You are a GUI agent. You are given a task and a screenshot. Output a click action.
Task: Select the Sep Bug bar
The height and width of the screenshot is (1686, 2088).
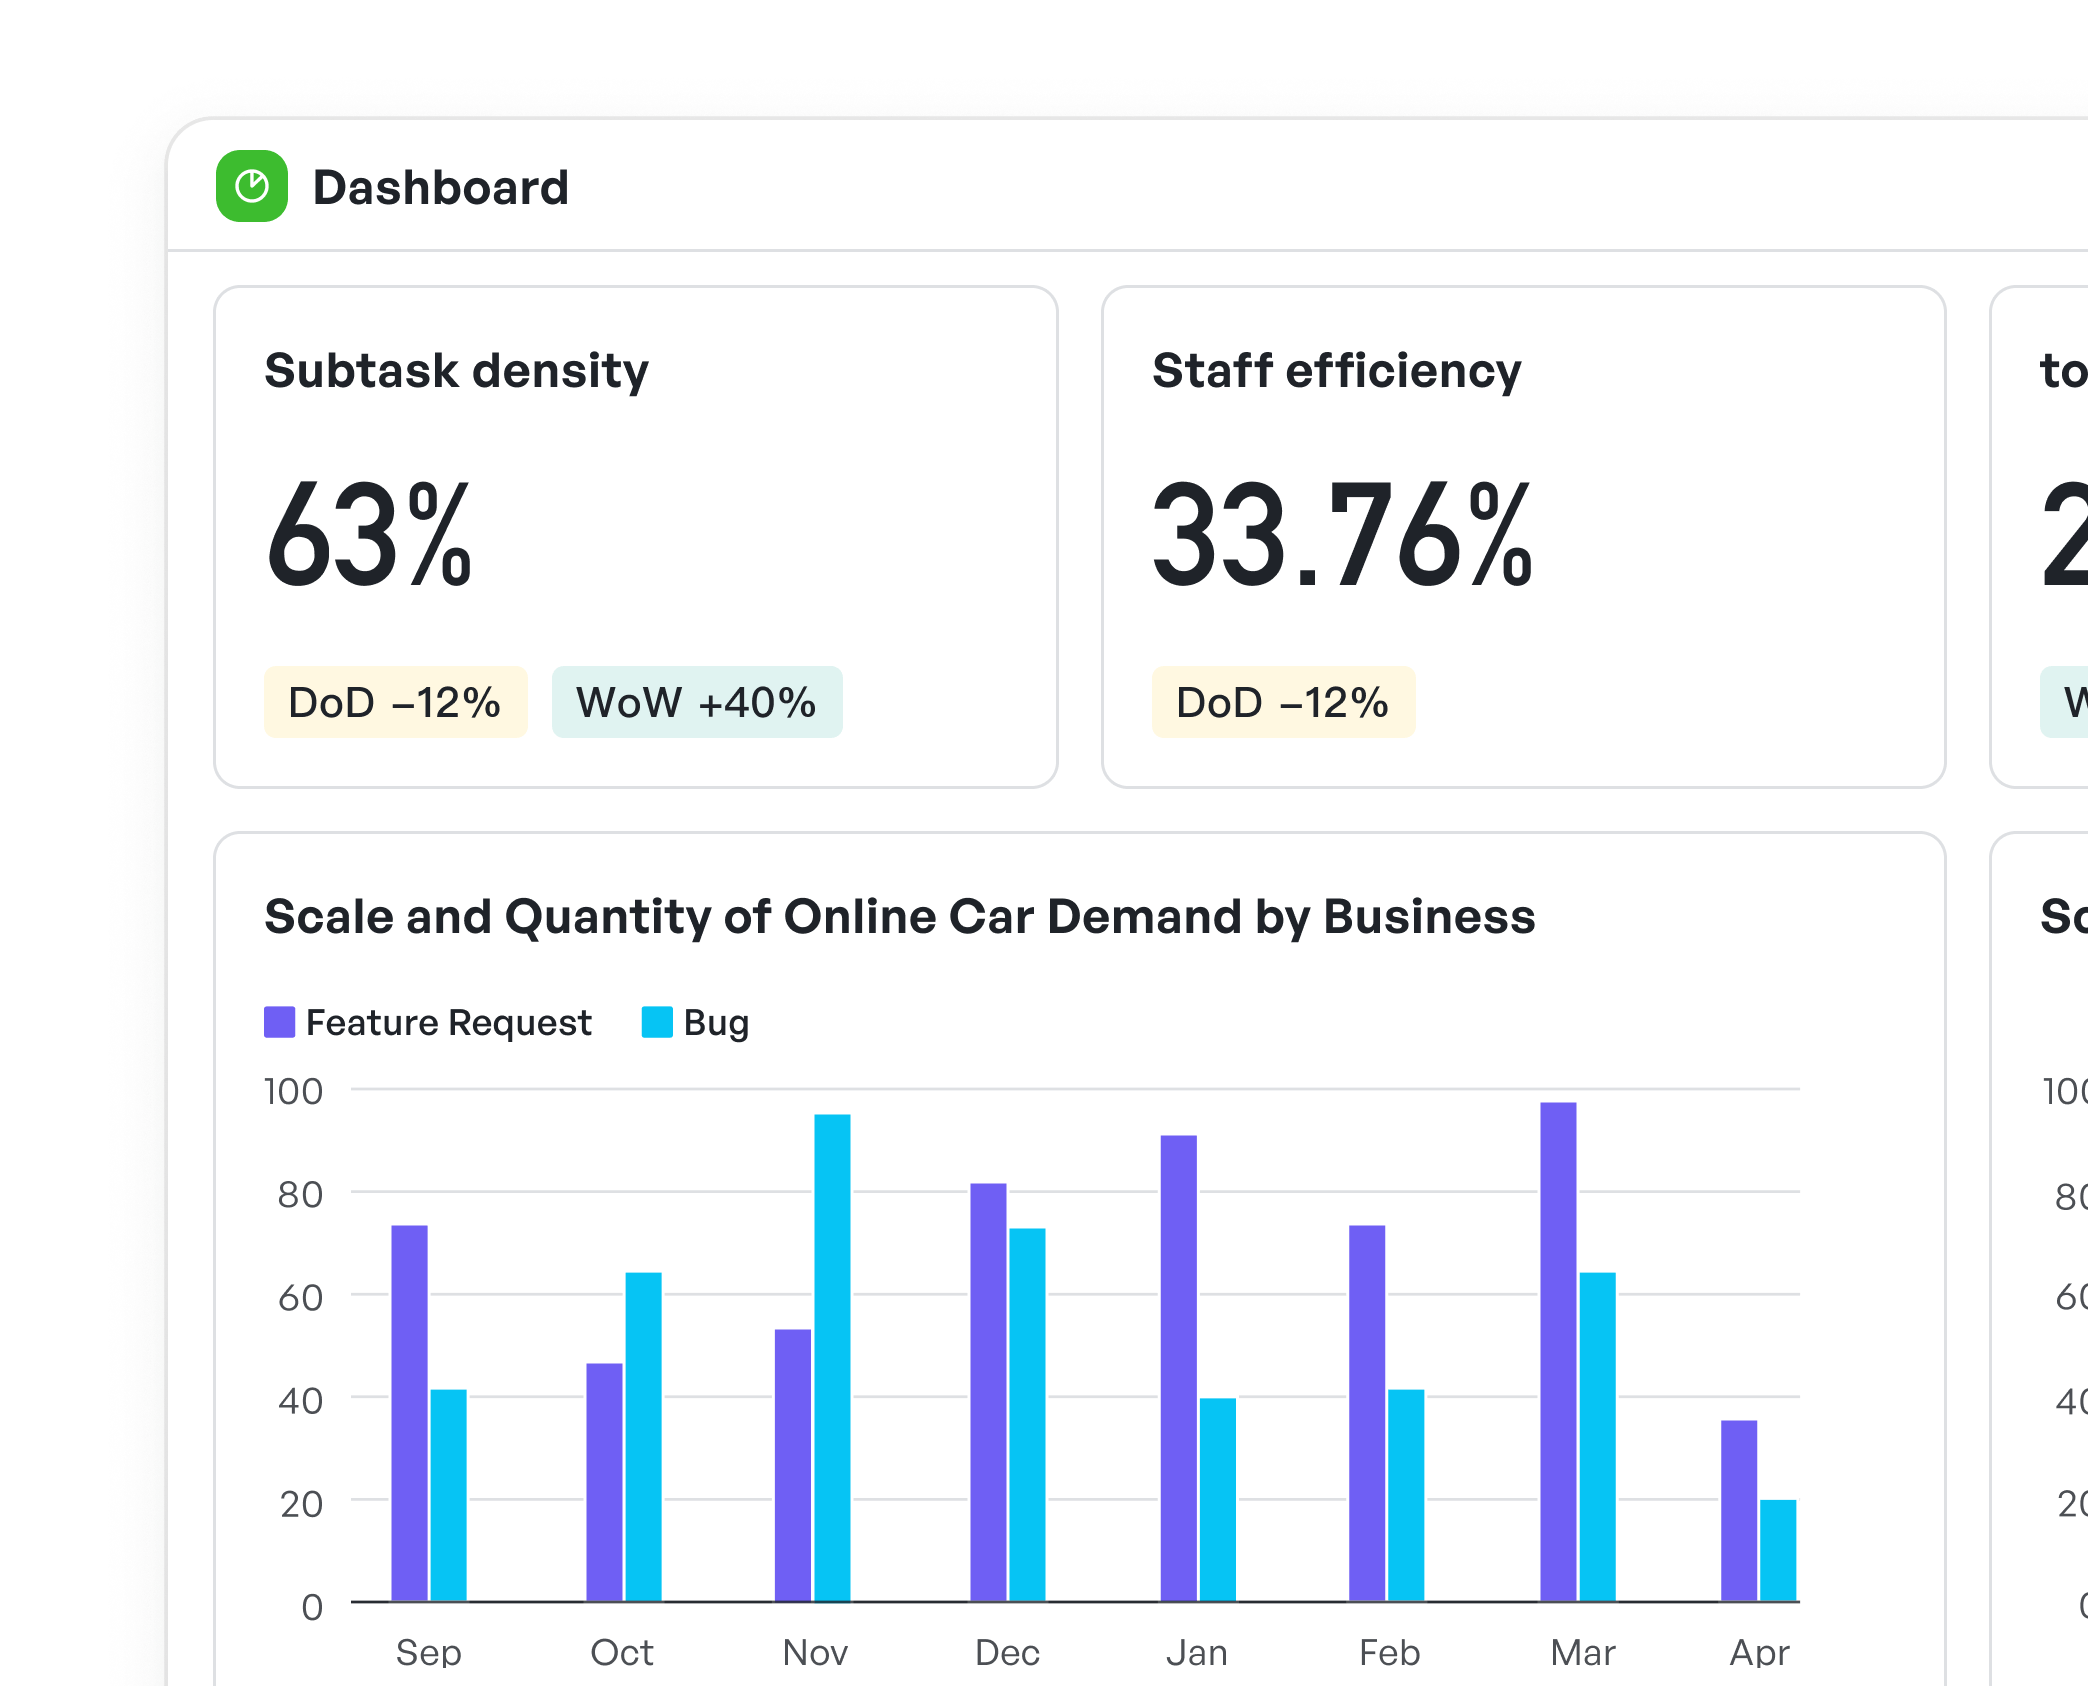click(x=448, y=1495)
